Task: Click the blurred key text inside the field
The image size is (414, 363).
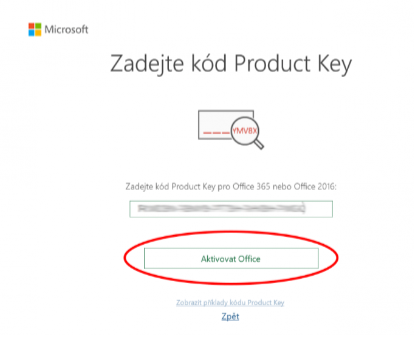Action: tap(221, 209)
